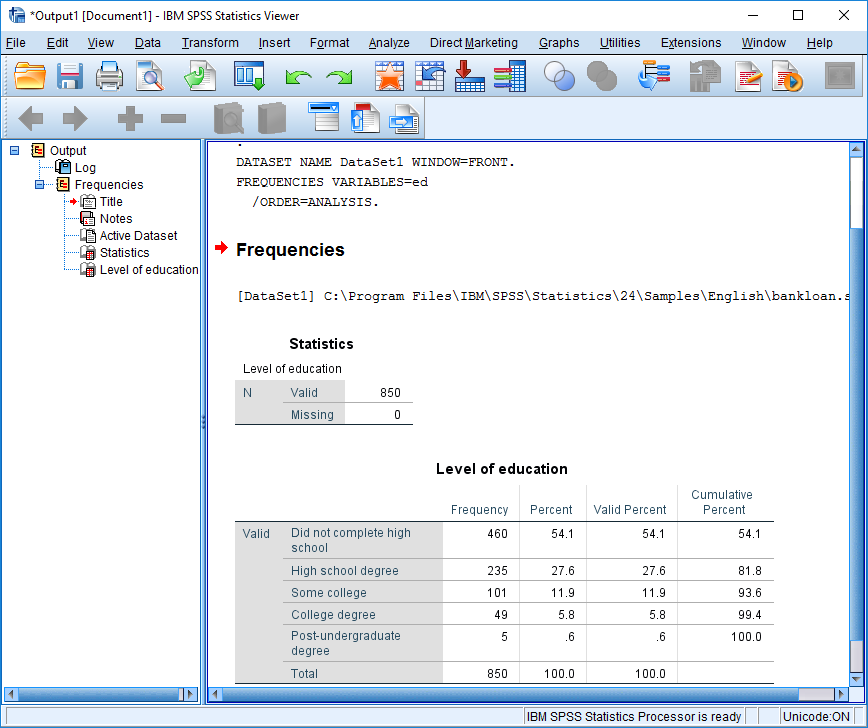Click the vertical scrollbar down arrow
The height and width of the screenshot is (728, 868).
856,679
